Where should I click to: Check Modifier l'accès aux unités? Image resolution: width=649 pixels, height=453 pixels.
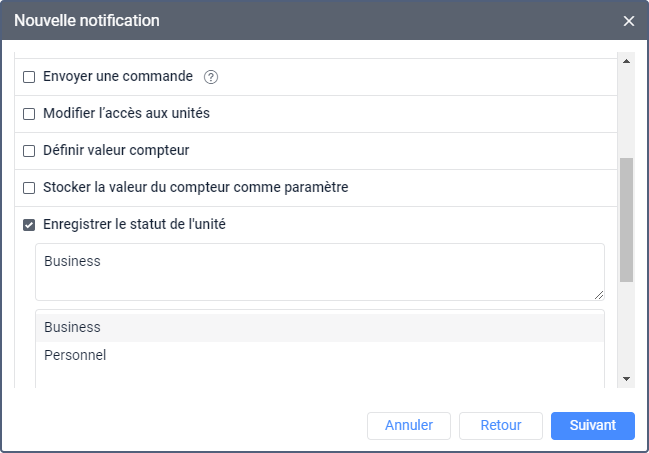coord(29,114)
